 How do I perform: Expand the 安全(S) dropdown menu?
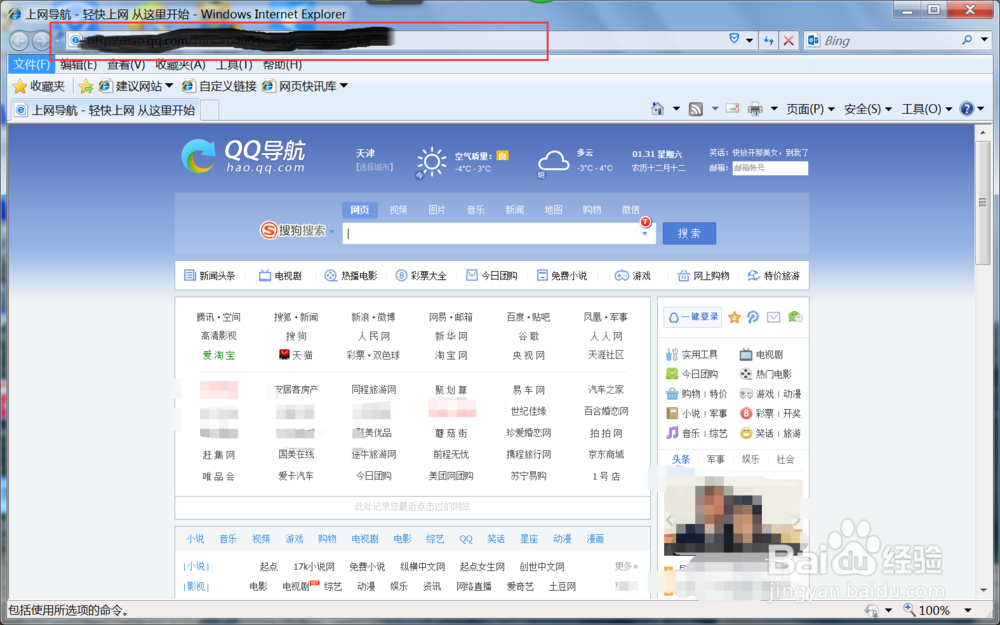tap(868, 109)
